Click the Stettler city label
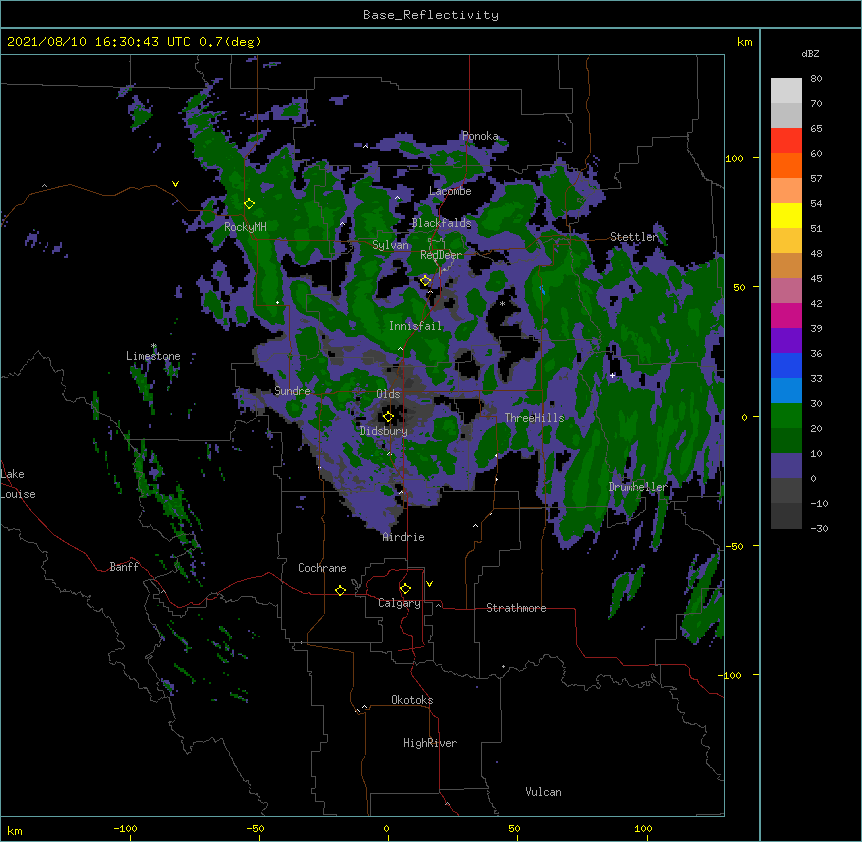The height and width of the screenshot is (842, 862). [634, 237]
